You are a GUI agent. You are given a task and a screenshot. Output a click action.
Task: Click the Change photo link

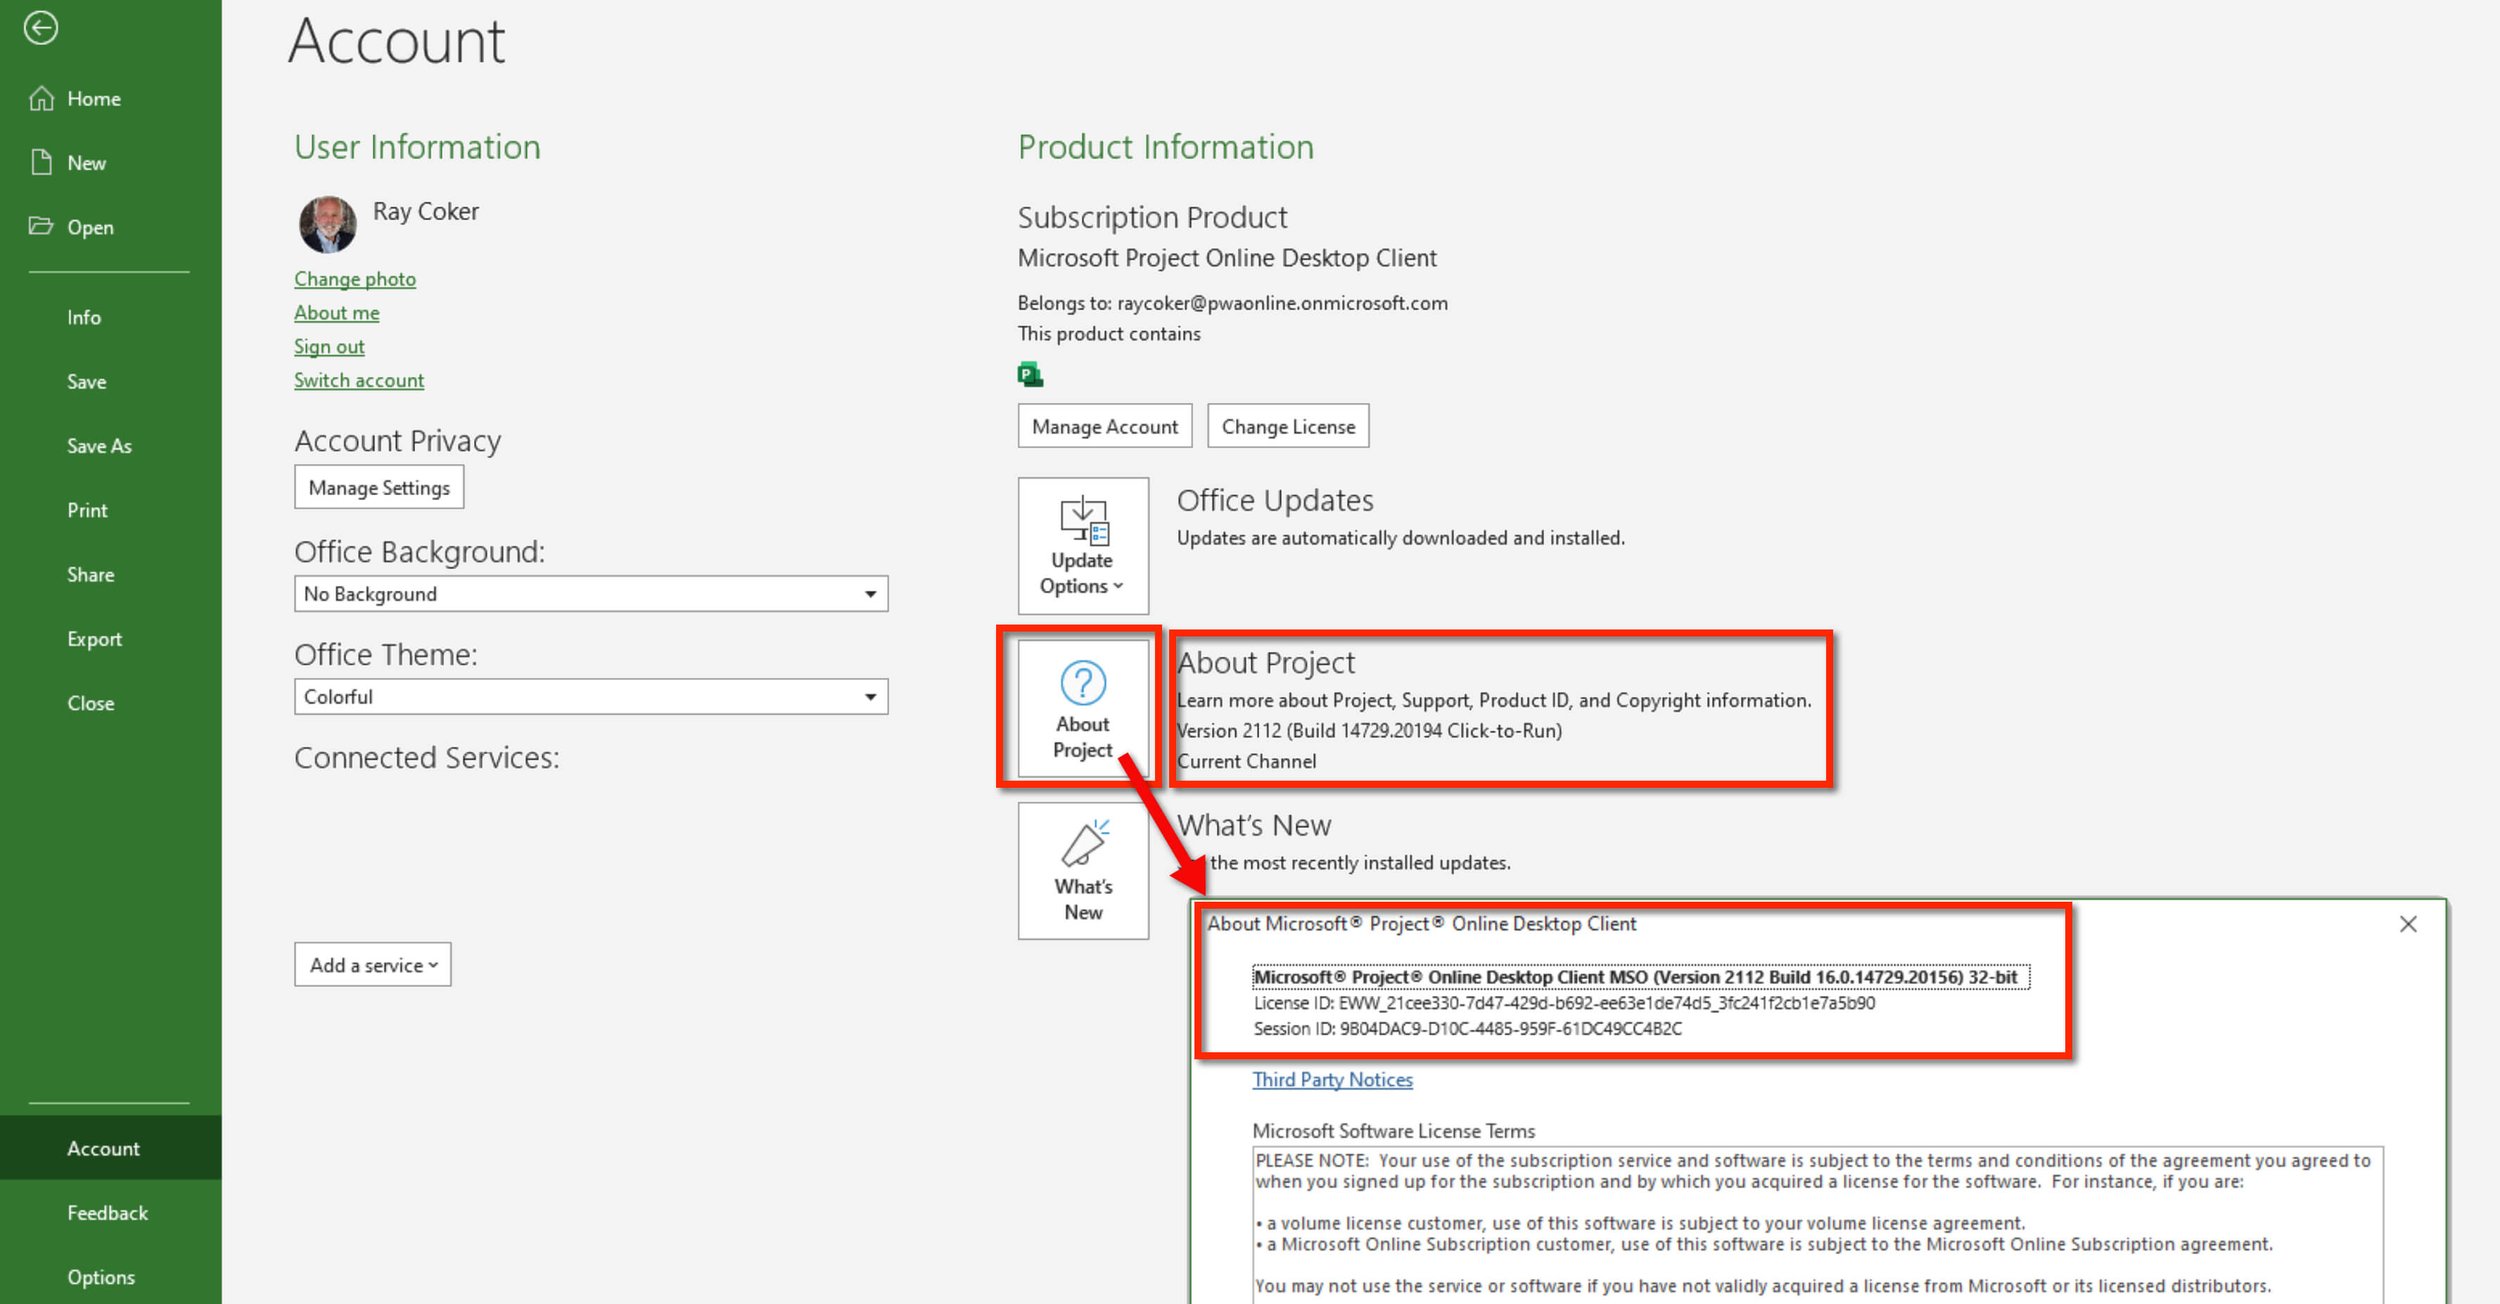coord(355,279)
